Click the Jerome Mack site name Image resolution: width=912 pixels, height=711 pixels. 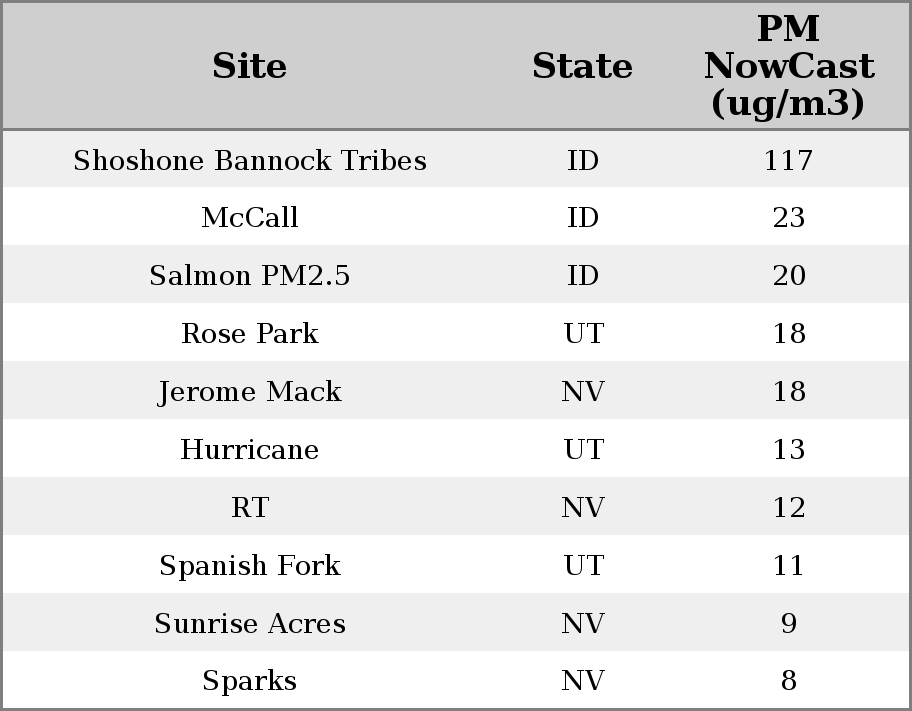coord(249,392)
